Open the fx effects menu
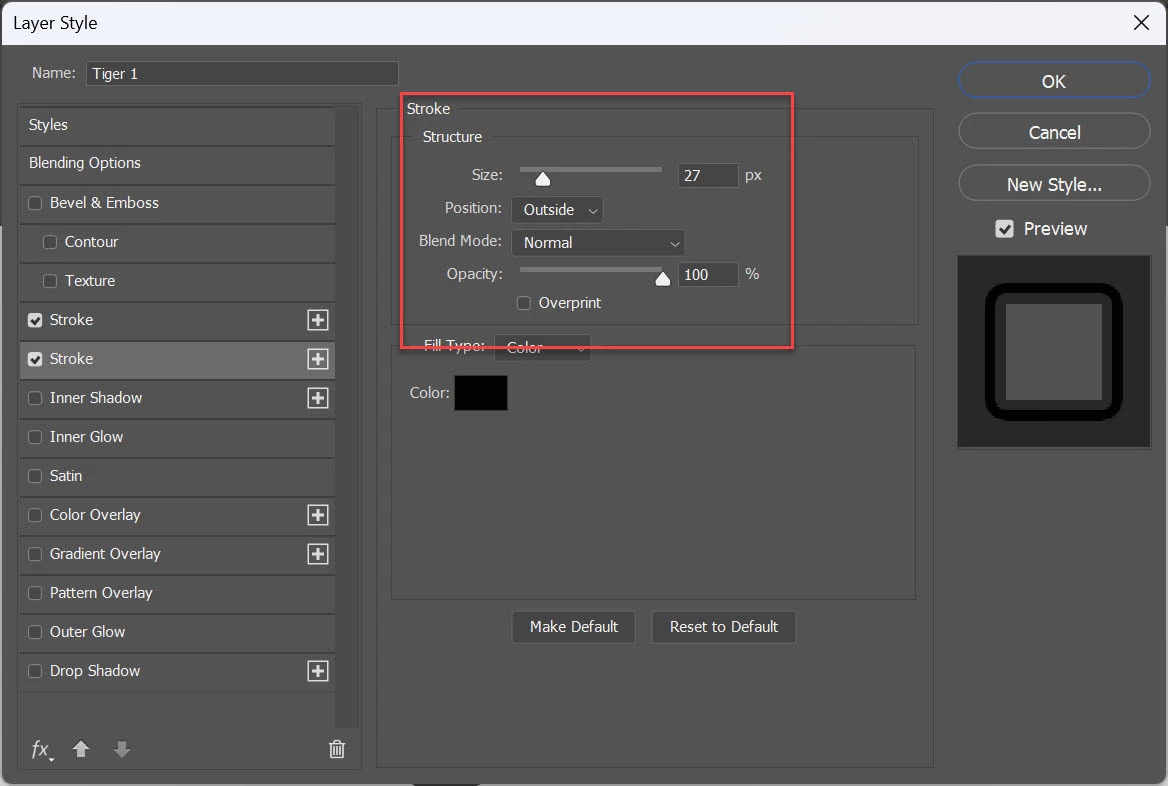 (x=42, y=749)
